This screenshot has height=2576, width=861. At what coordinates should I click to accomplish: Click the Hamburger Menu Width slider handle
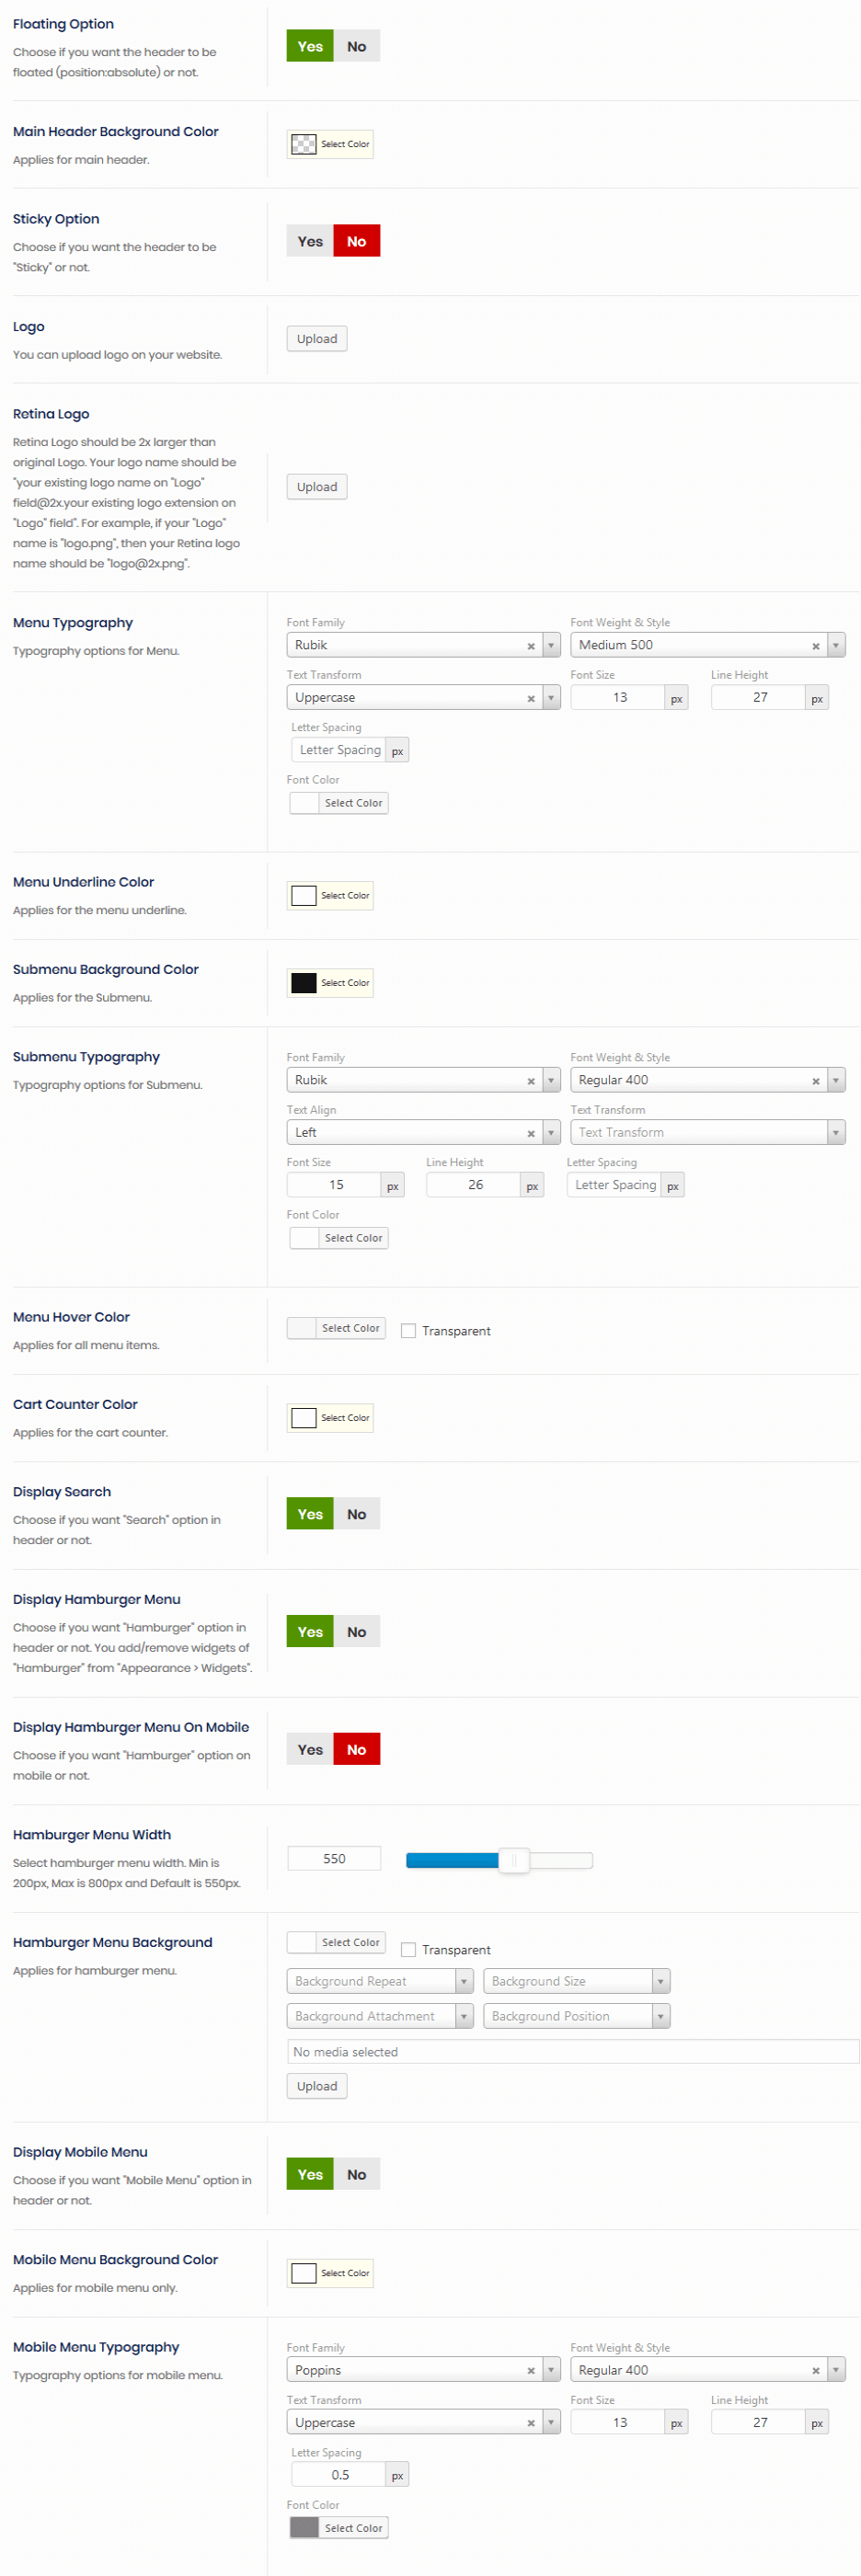(514, 1860)
